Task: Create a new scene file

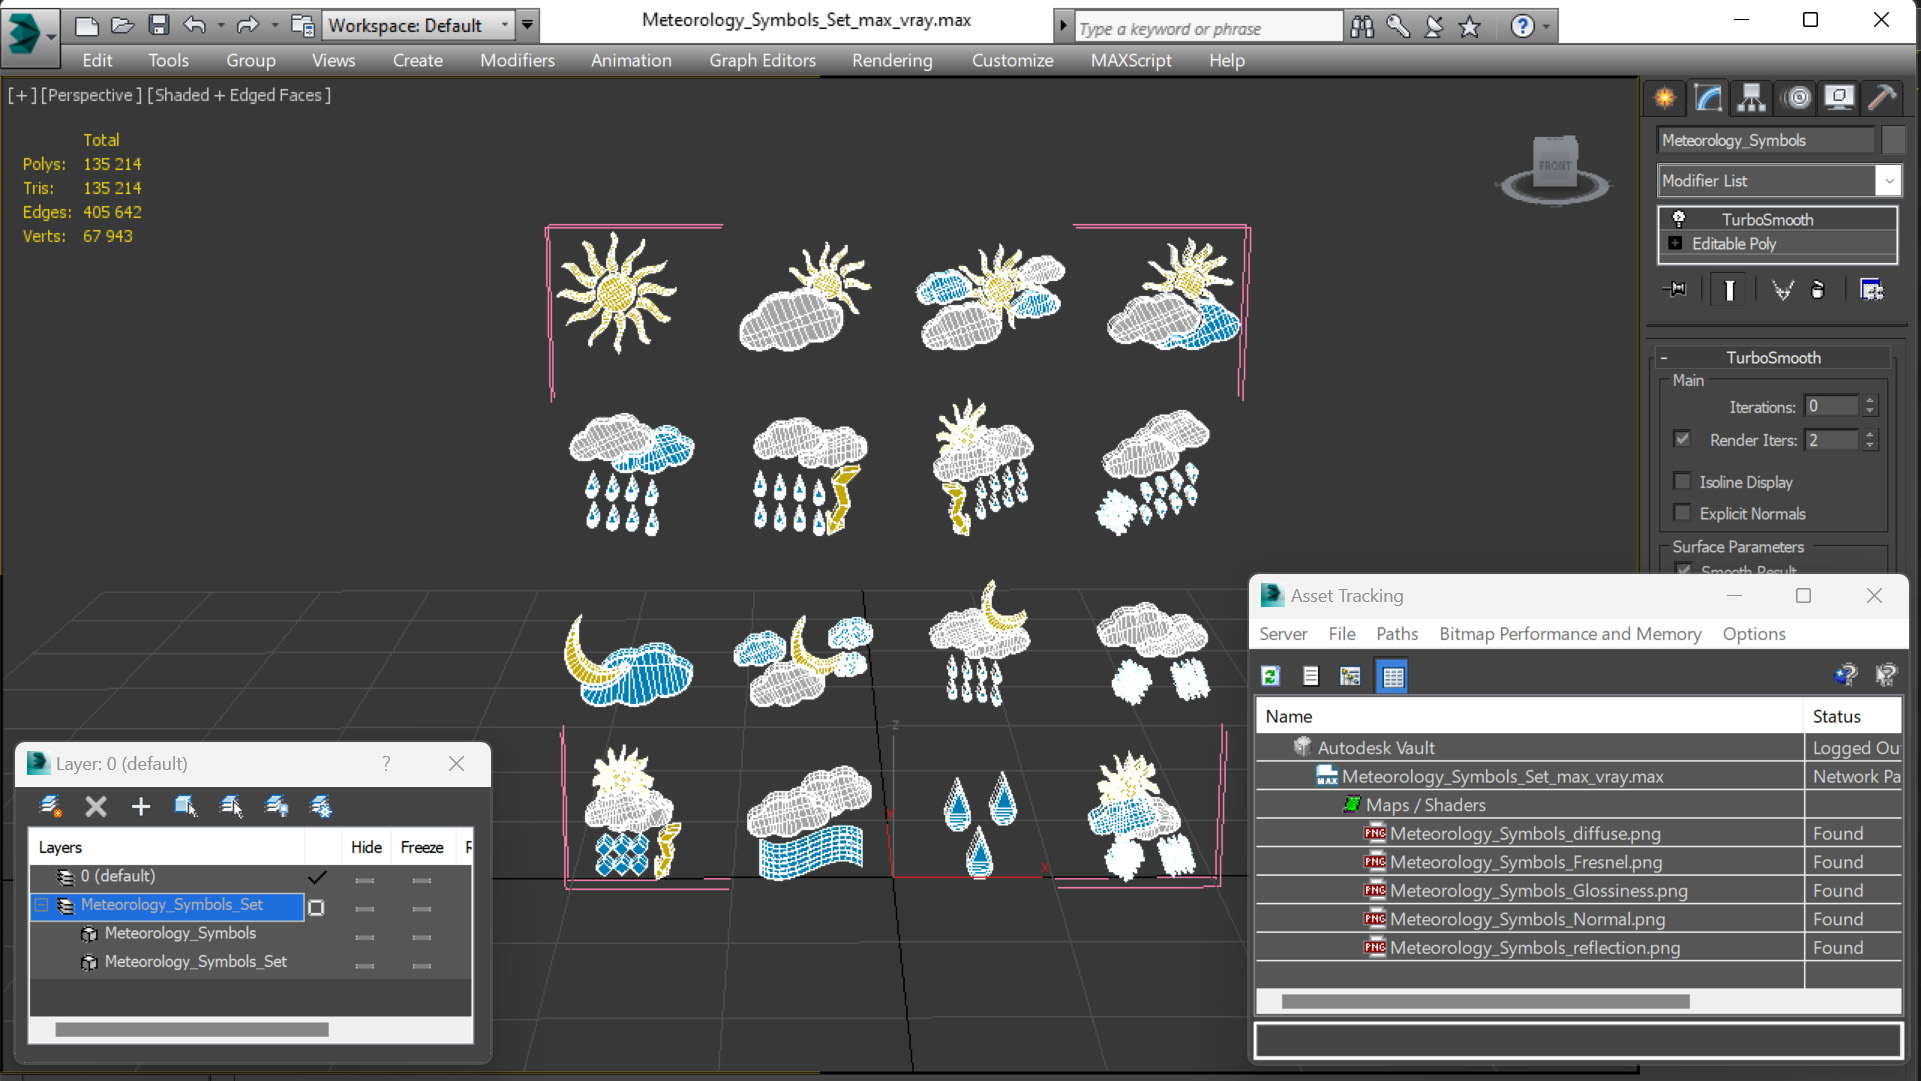Action: coord(87,25)
